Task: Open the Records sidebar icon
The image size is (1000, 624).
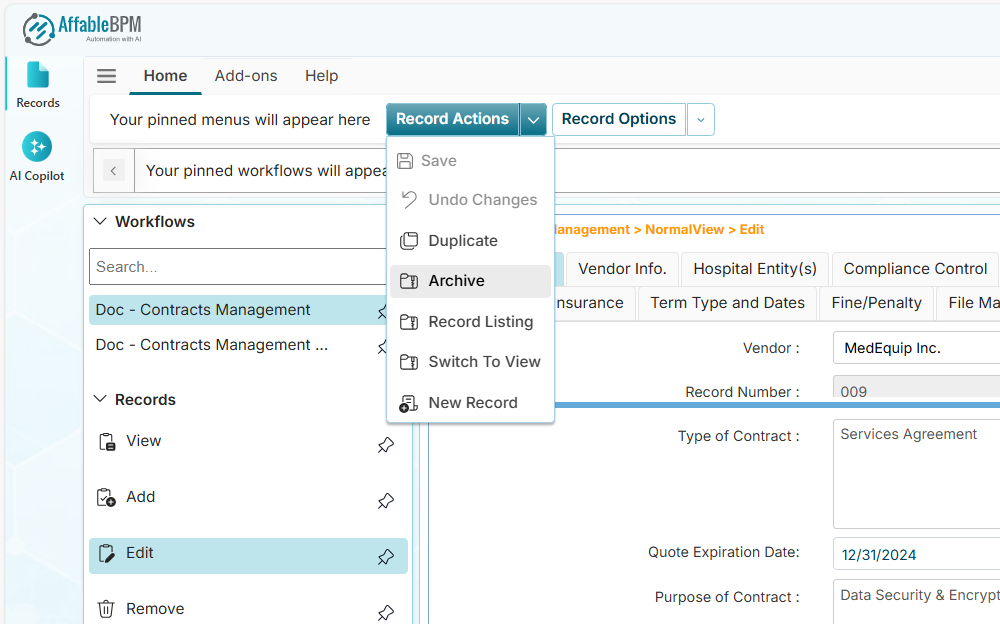Action: click(38, 84)
